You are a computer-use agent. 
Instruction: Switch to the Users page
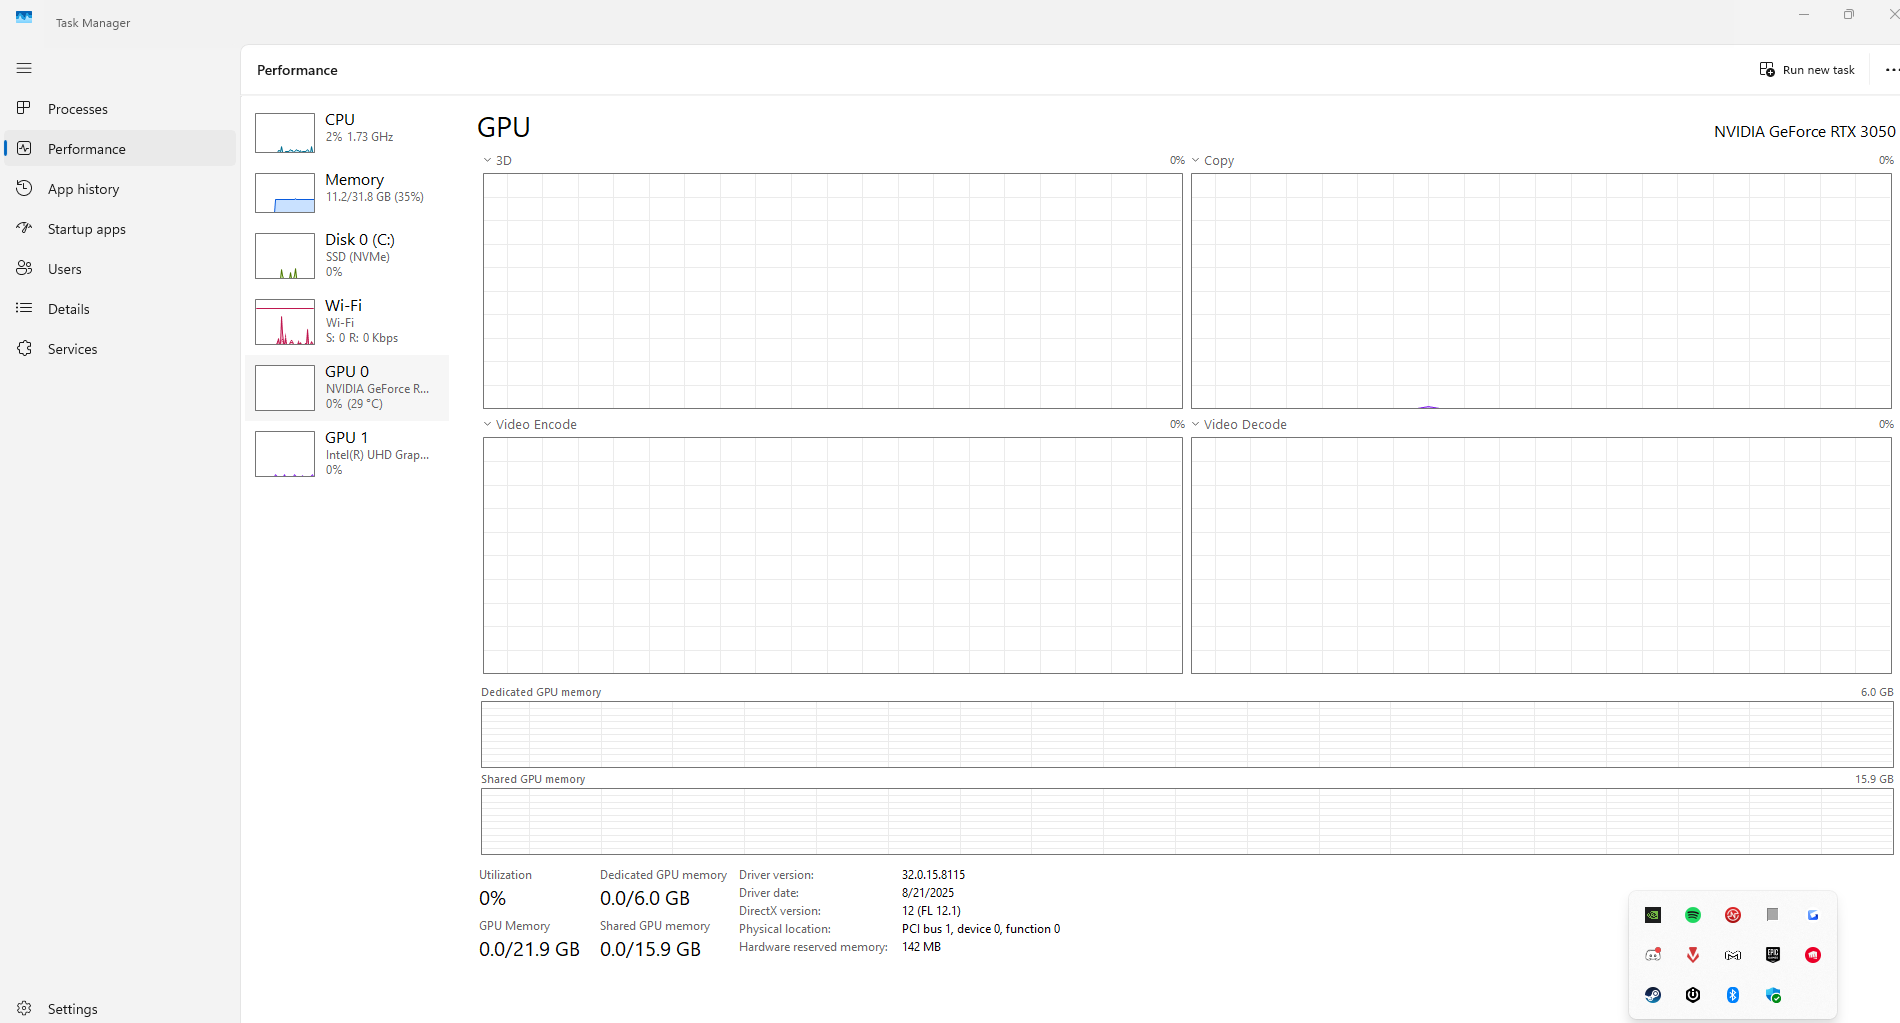click(120, 269)
